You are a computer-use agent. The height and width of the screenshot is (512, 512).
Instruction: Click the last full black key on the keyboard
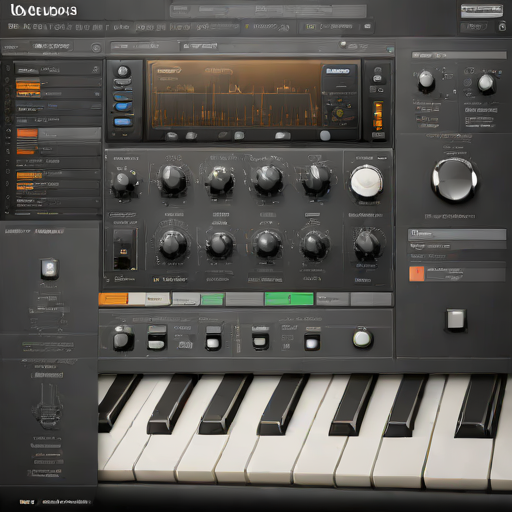pyautogui.click(x=479, y=406)
